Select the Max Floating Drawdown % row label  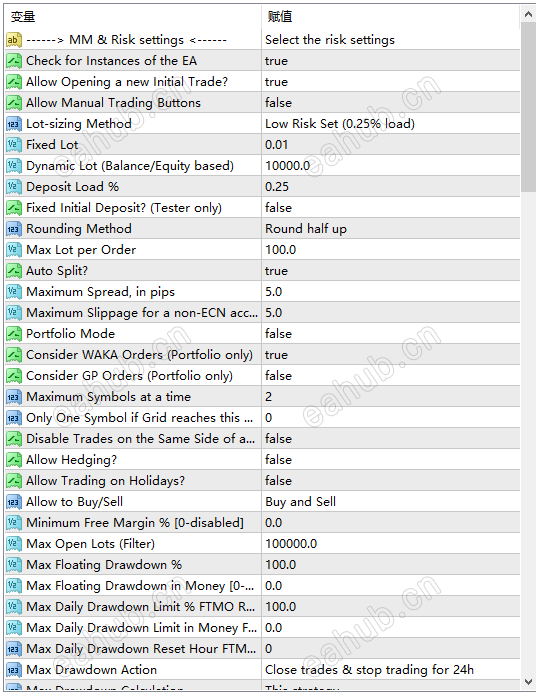pos(104,564)
